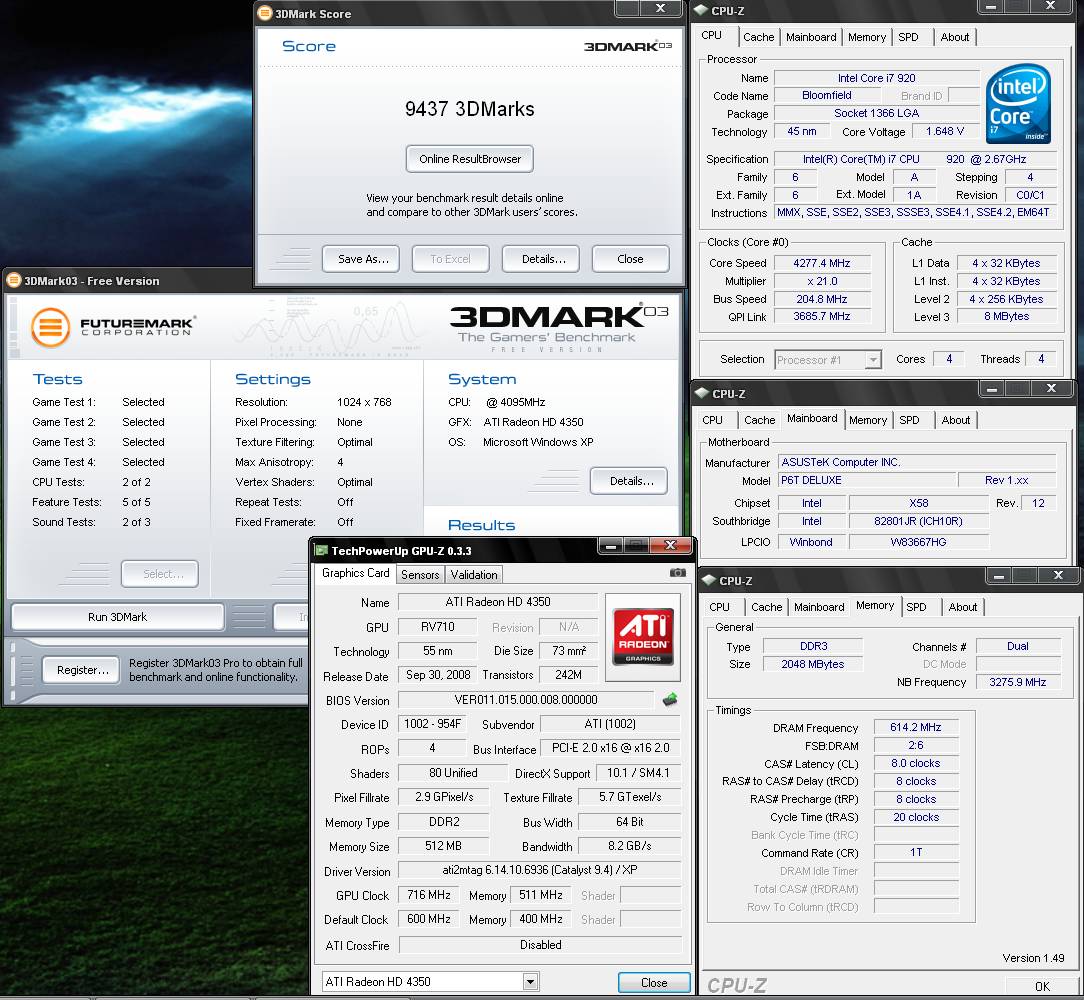Open About tab in top CPU-Z window

click(x=955, y=37)
